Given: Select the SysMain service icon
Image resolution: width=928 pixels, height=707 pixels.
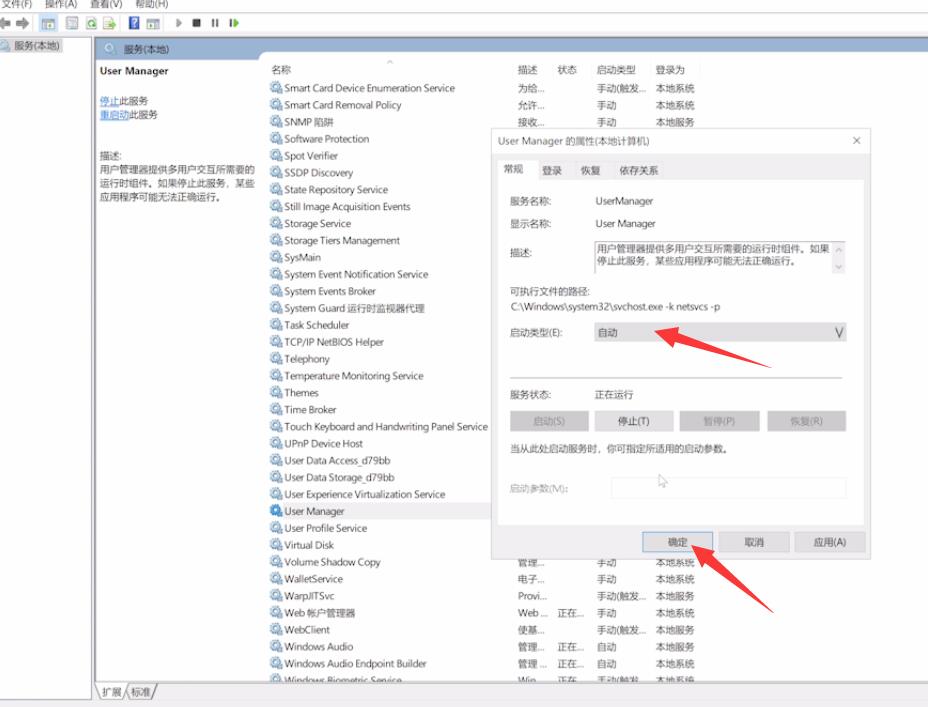Looking at the screenshot, I should 276,257.
